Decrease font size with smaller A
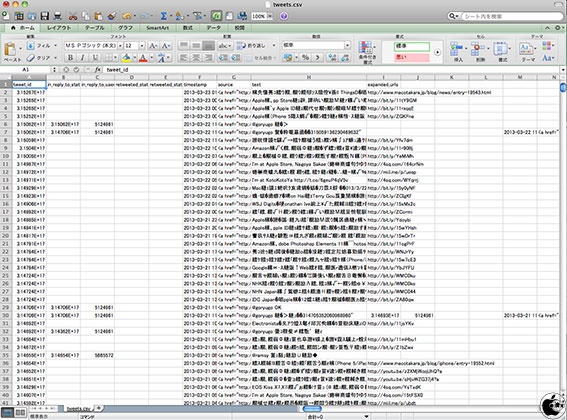The width and height of the screenshot is (567, 420). (166, 46)
